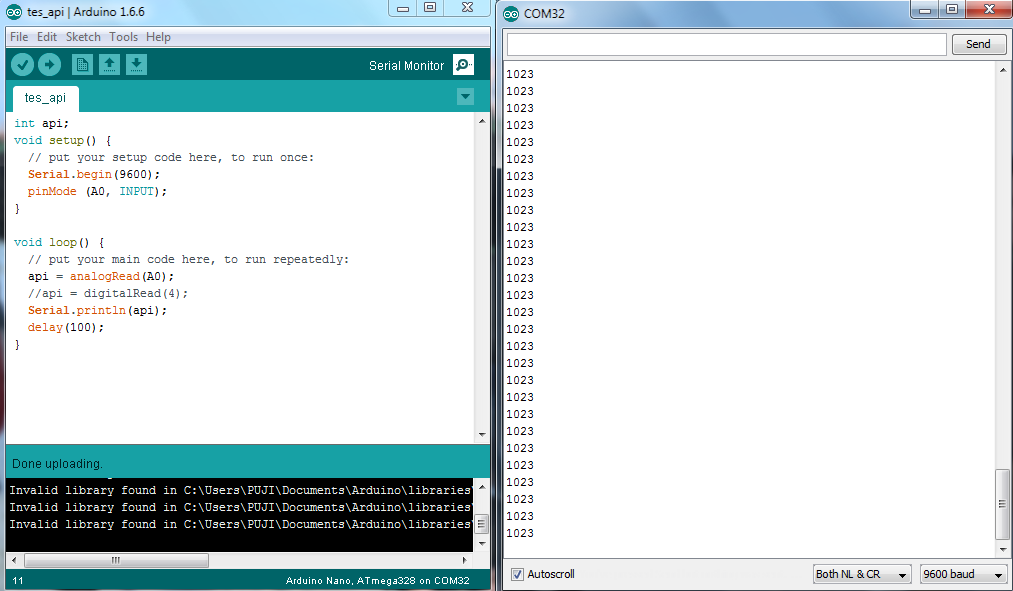Click the line number 11 in status bar

point(17,581)
